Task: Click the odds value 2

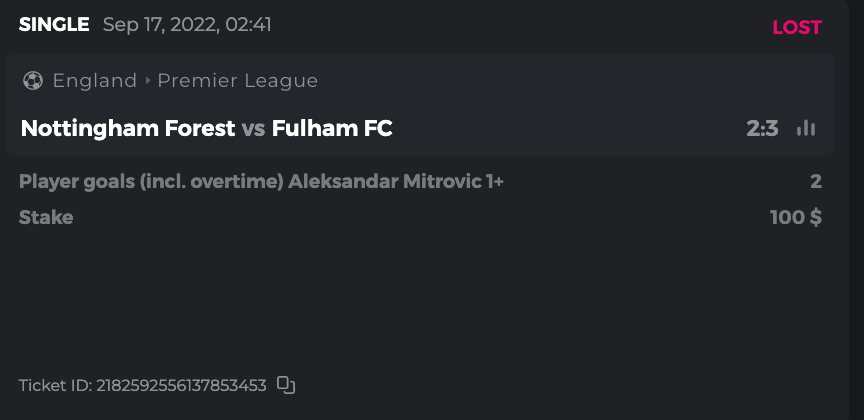Action: [815, 182]
